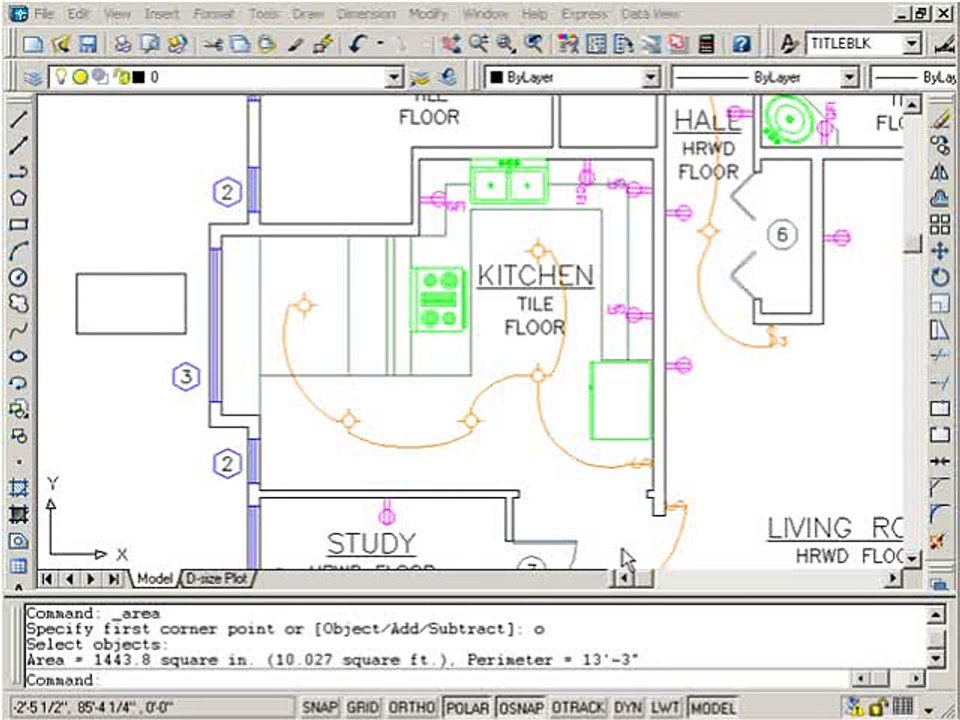Image resolution: width=960 pixels, height=720 pixels.
Task: Activate the Pan realtime icon
Action: (x=452, y=44)
